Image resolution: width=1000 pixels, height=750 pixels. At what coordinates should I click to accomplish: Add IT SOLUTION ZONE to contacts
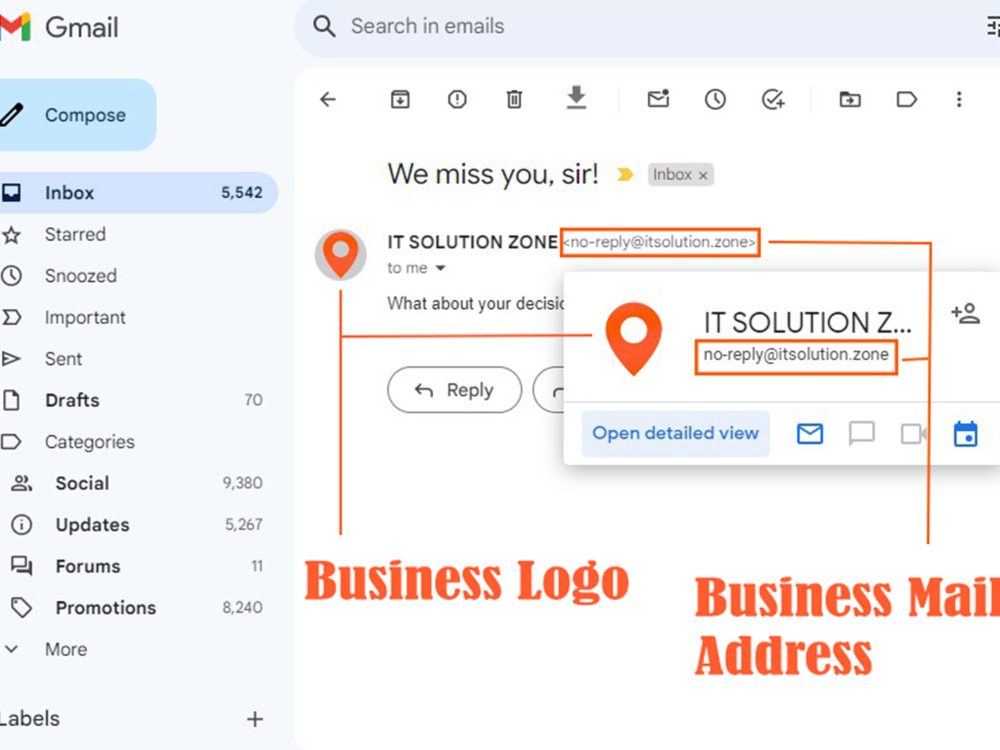click(x=966, y=313)
